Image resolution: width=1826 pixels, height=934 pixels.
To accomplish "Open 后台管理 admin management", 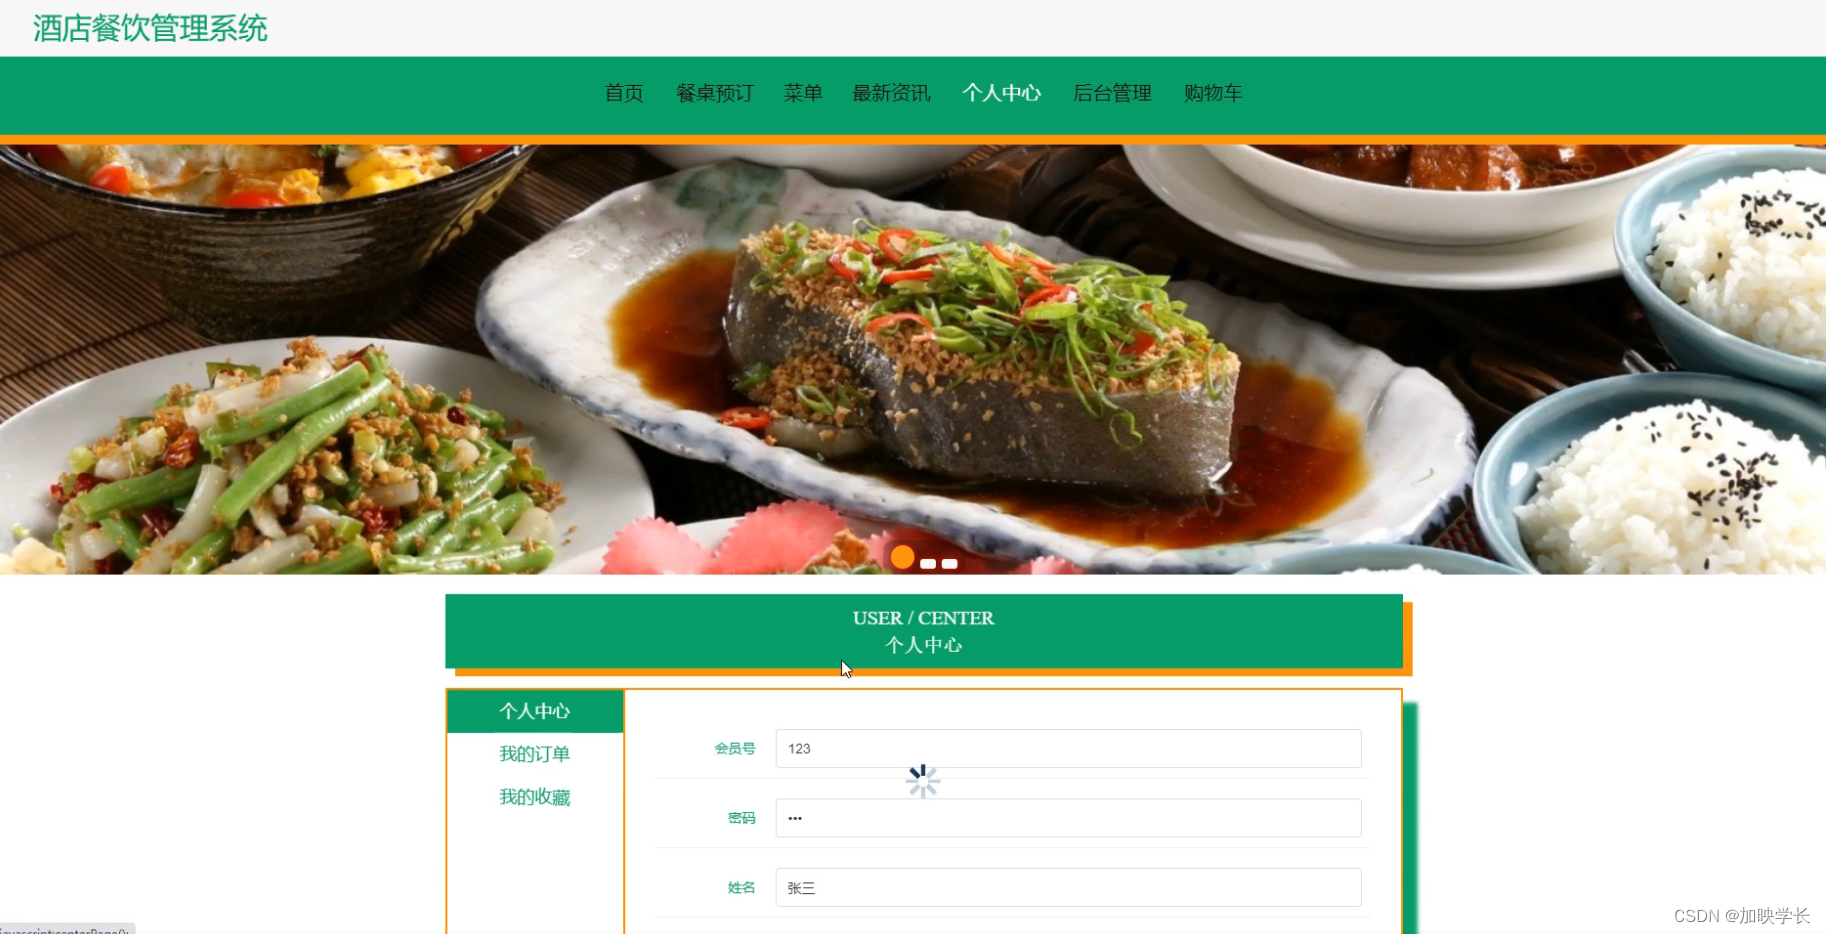I will pos(1112,93).
